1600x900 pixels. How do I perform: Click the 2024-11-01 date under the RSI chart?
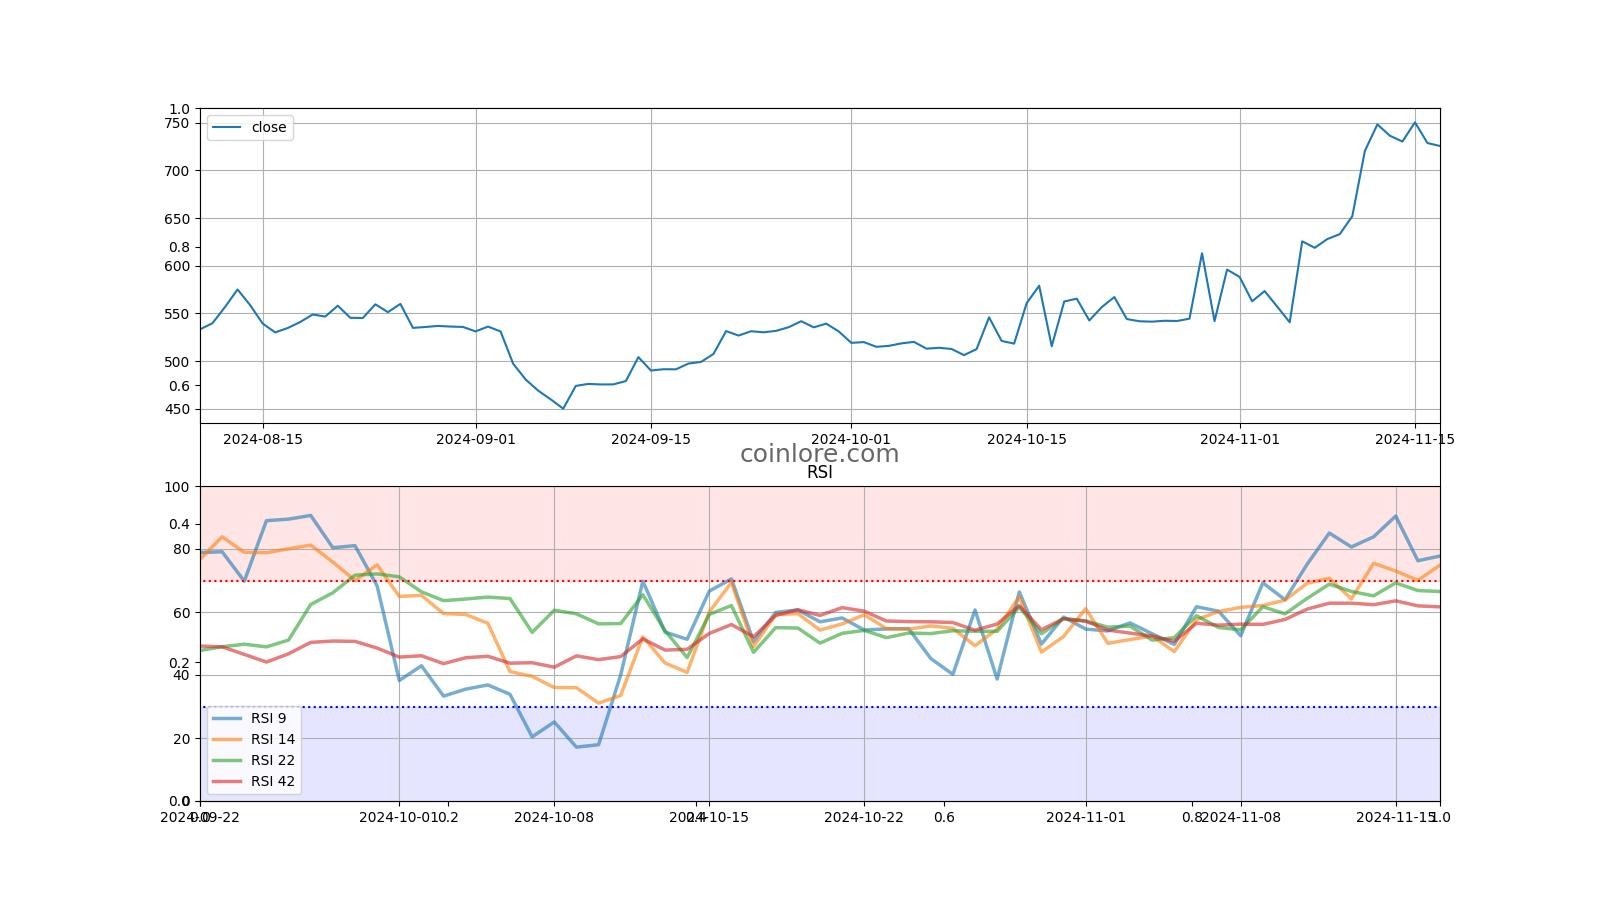click(x=1086, y=817)
